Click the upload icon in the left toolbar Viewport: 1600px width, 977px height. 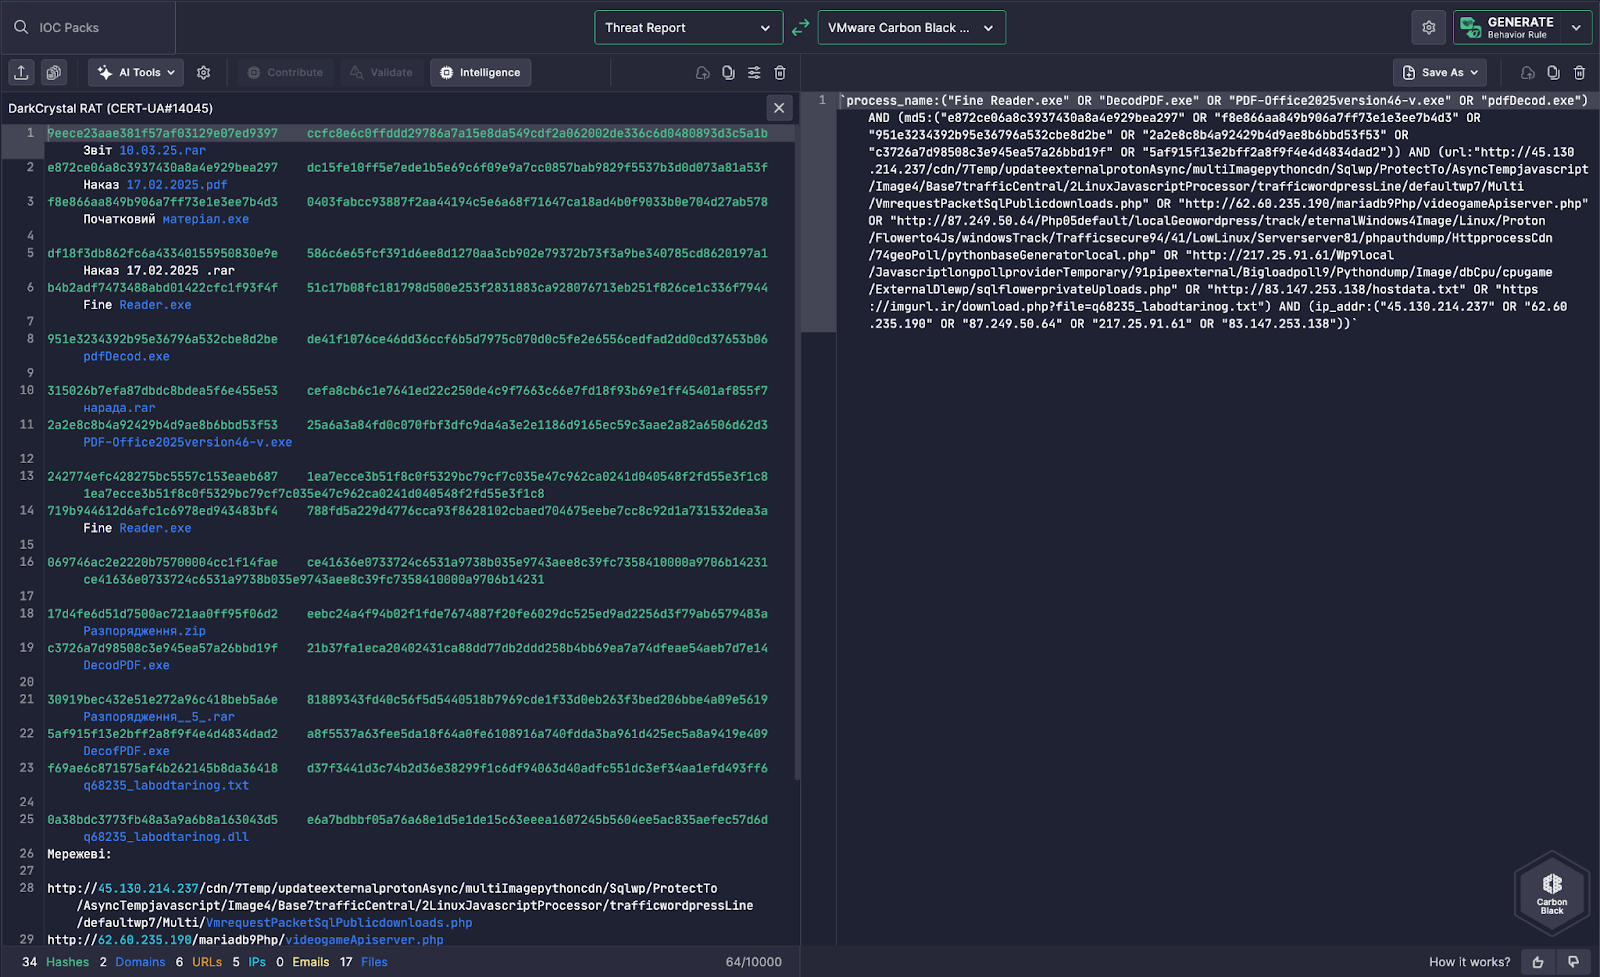[x=21, y=72]
